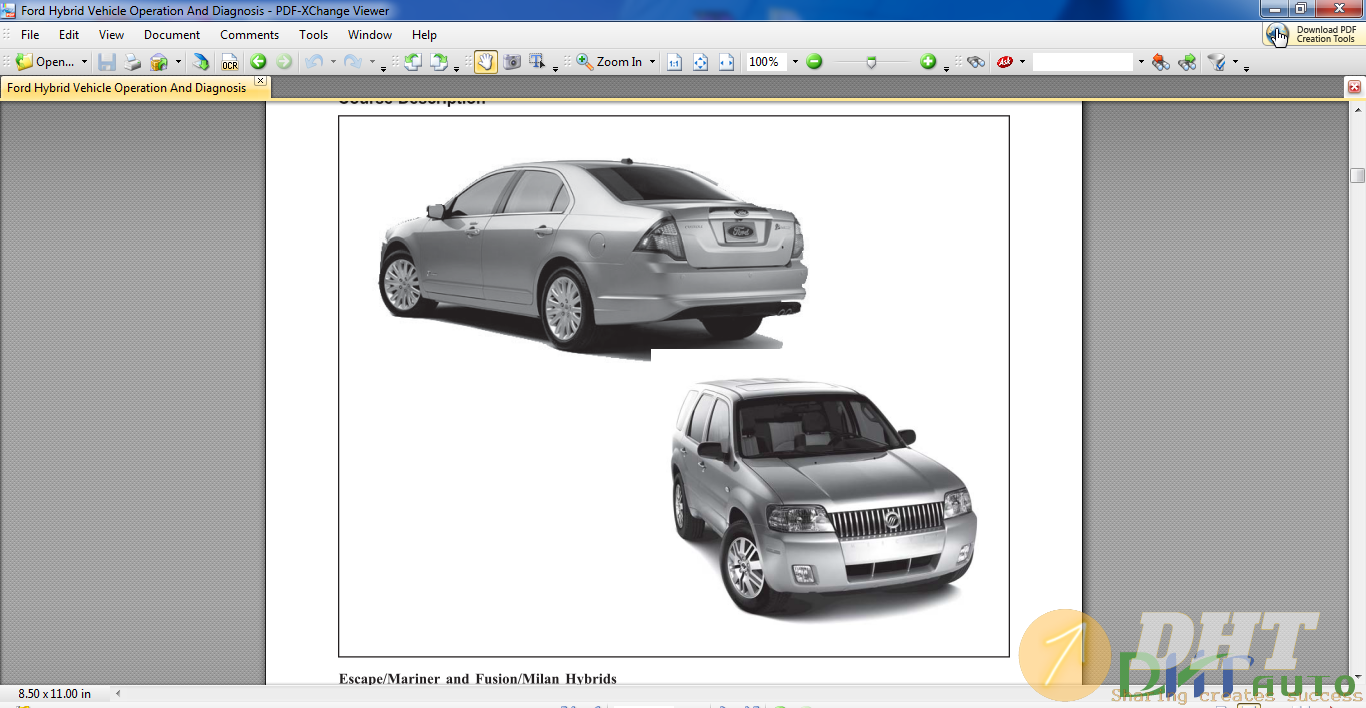
Task: Run OCR on the pages
Action: (x=230, y=62)
